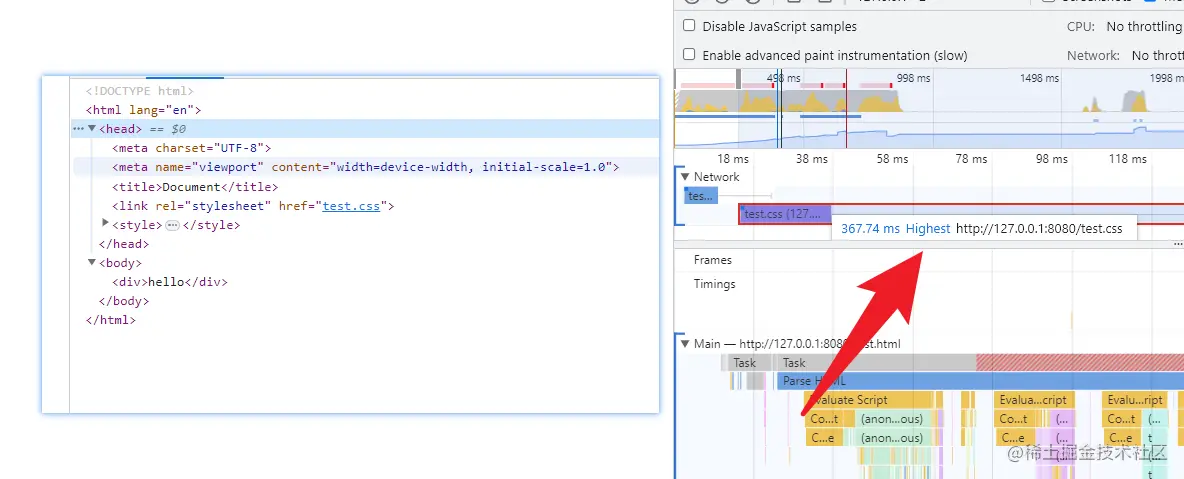Click the 367.74 ms duration in tooltip
Image resolution: width=1184 pixels, height=479 pixels.
click(871, 228)
